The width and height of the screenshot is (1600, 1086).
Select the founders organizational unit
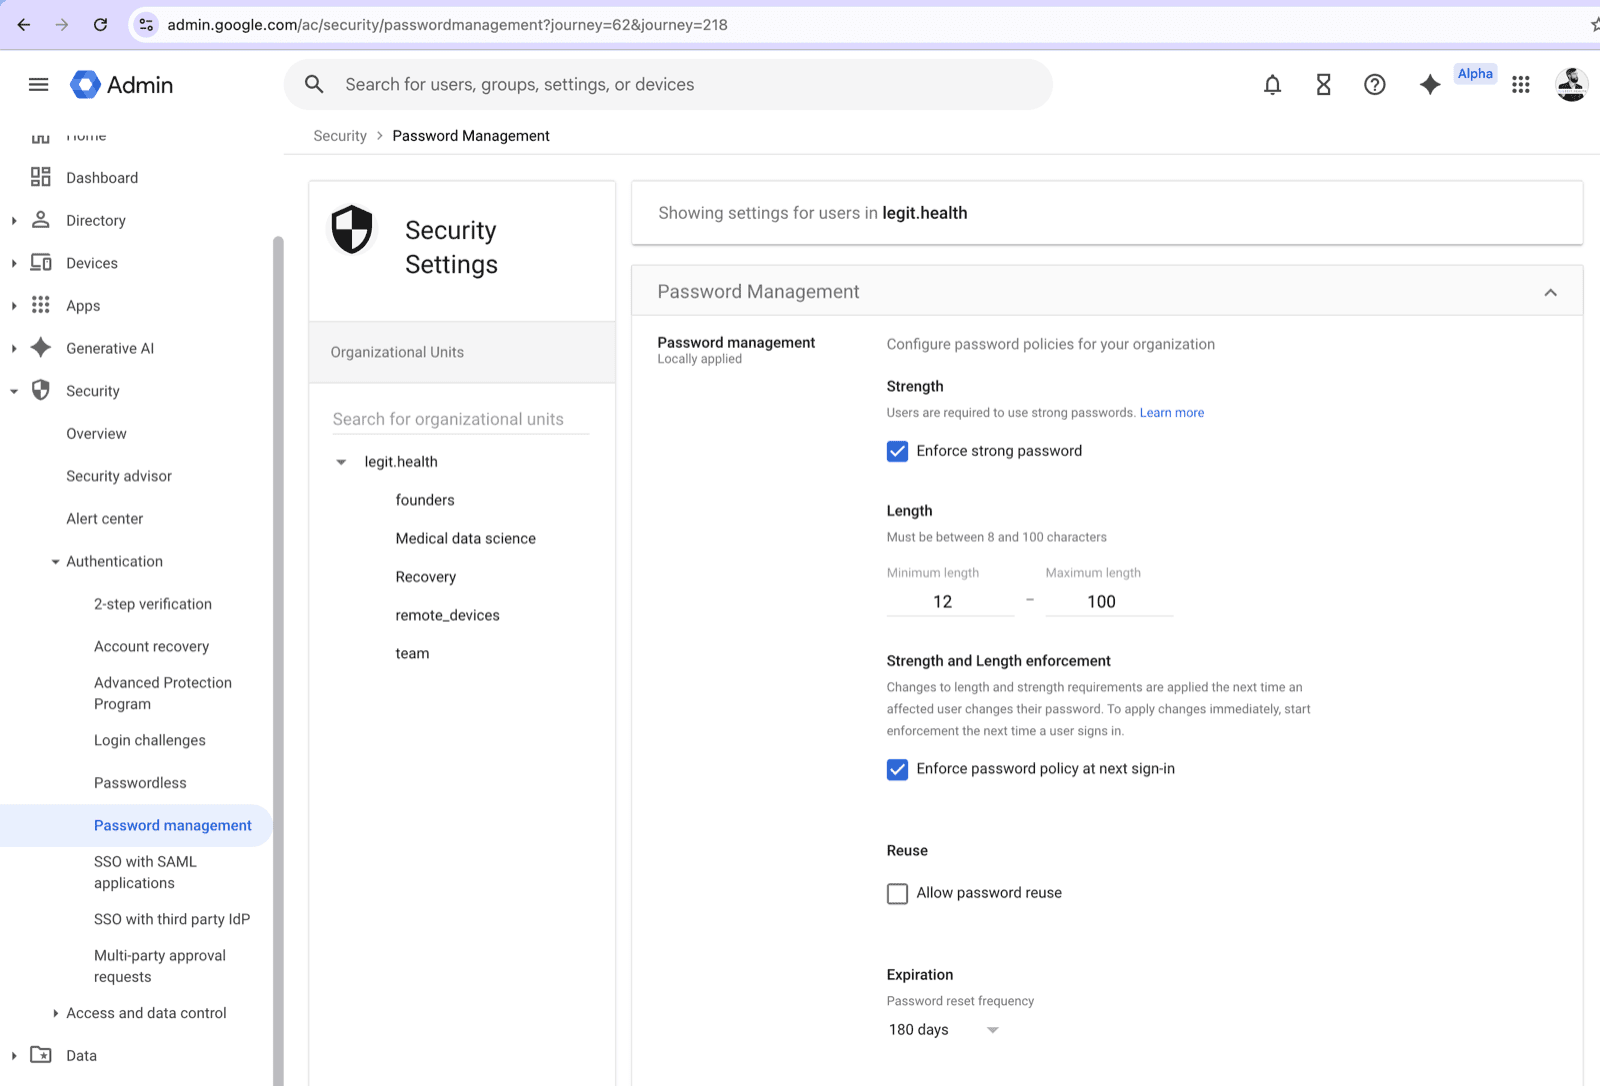(x=425, y=499)
